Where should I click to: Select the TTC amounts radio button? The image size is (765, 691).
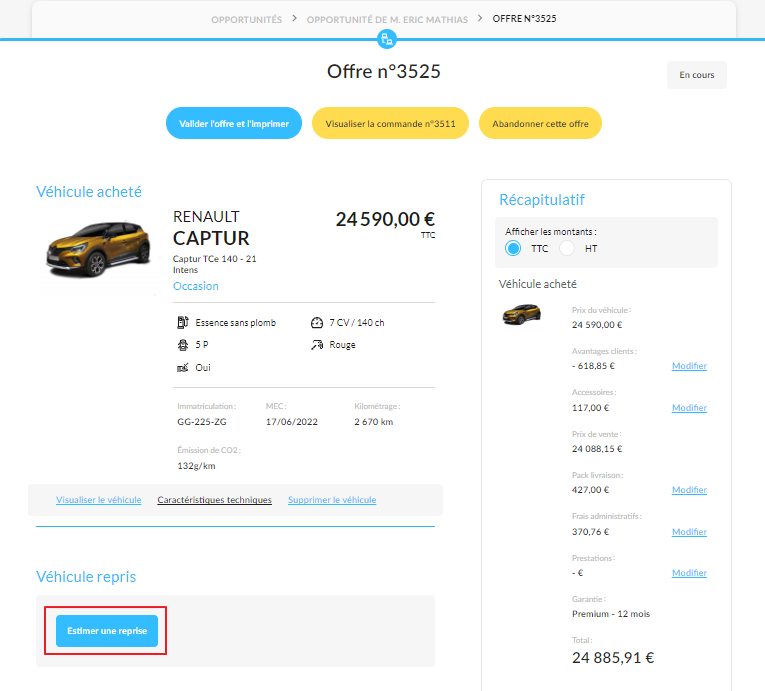coord(513,248)
